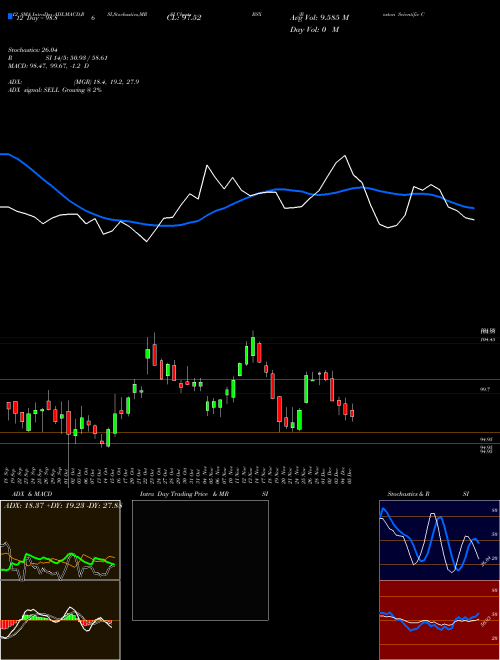Click the 'Intra Day Trading Price' panel title
Screen dimensions: 500x660
coord(174,494)
